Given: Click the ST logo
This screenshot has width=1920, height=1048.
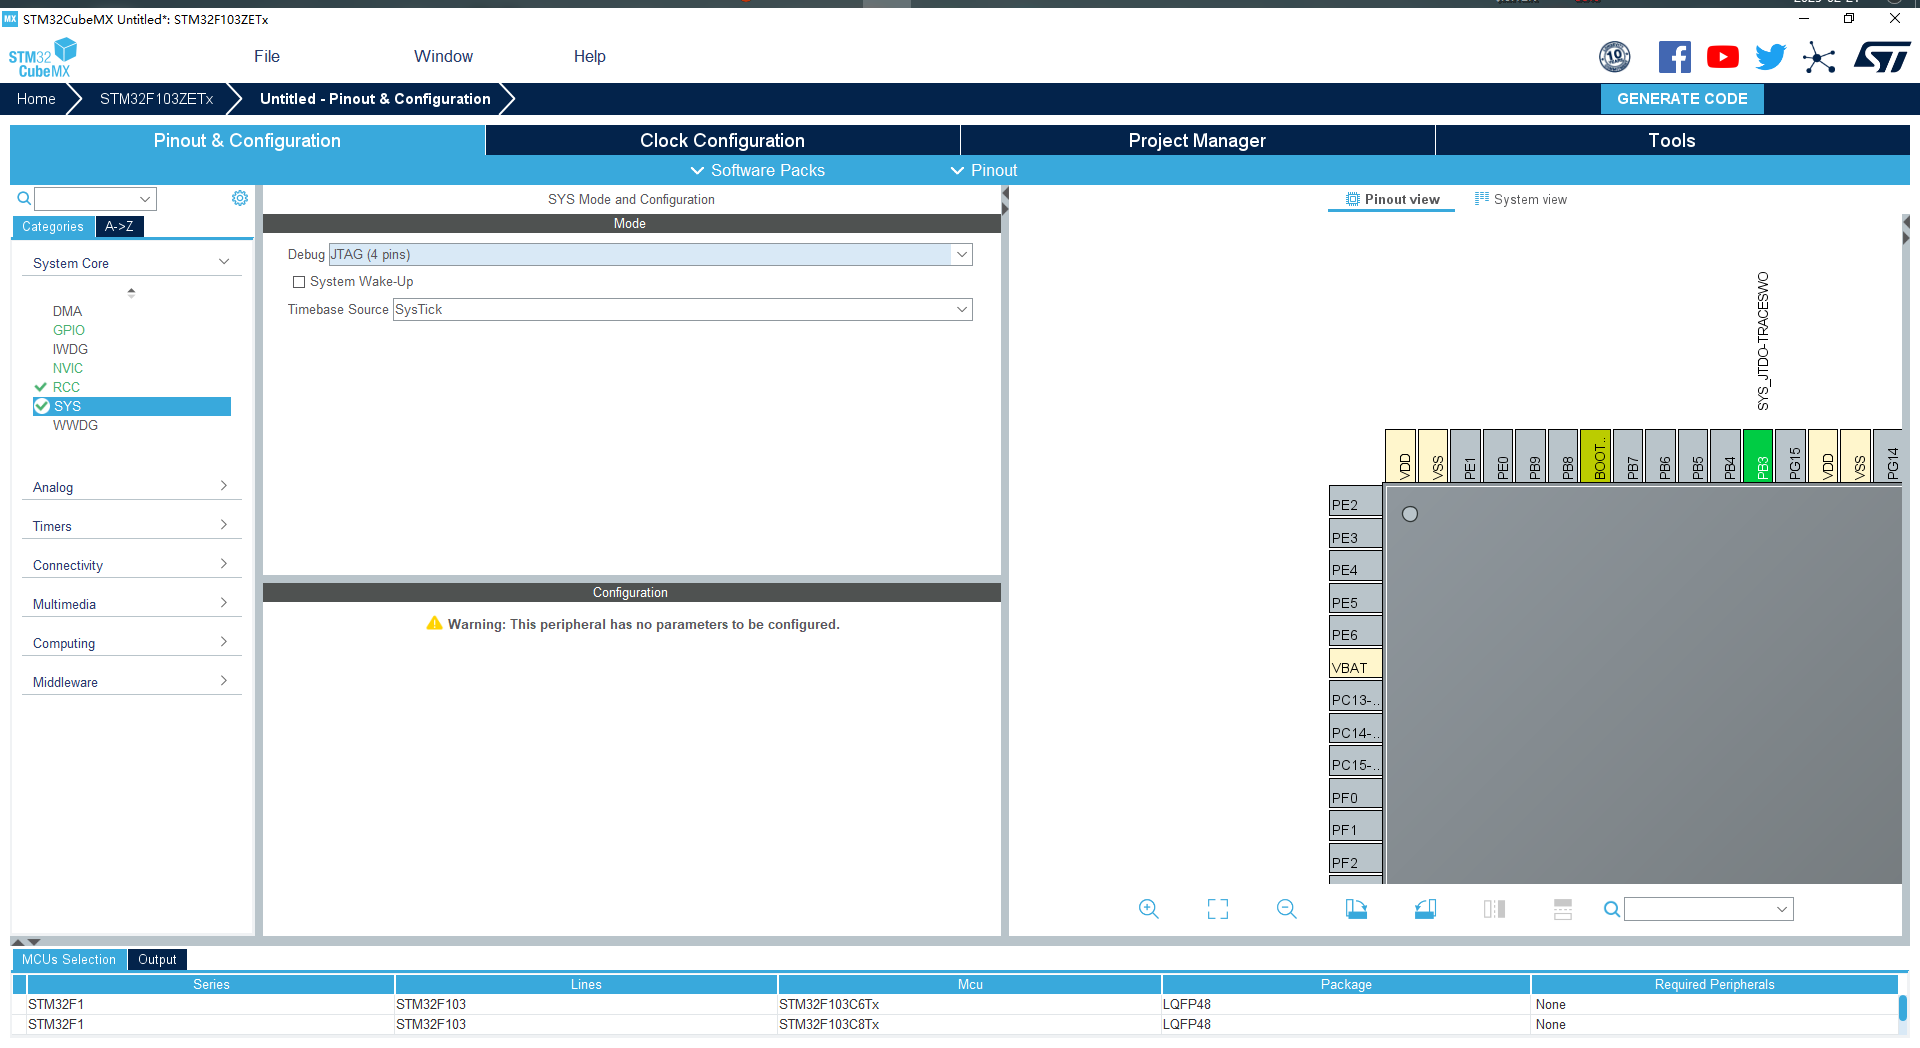Looking at the screenshot, I should [x=1882, y=57].
